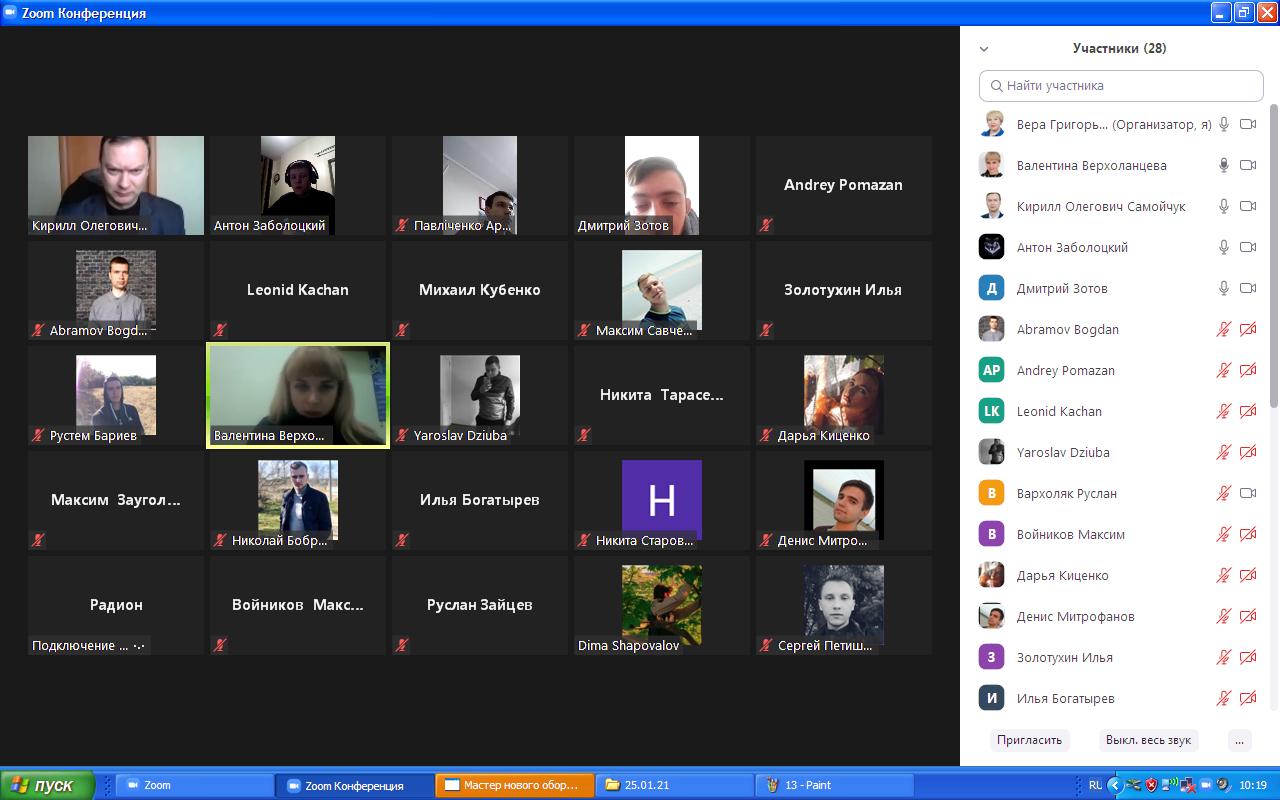Click Валентина Верхоланцева avatar in participants list

pos(992,165)
